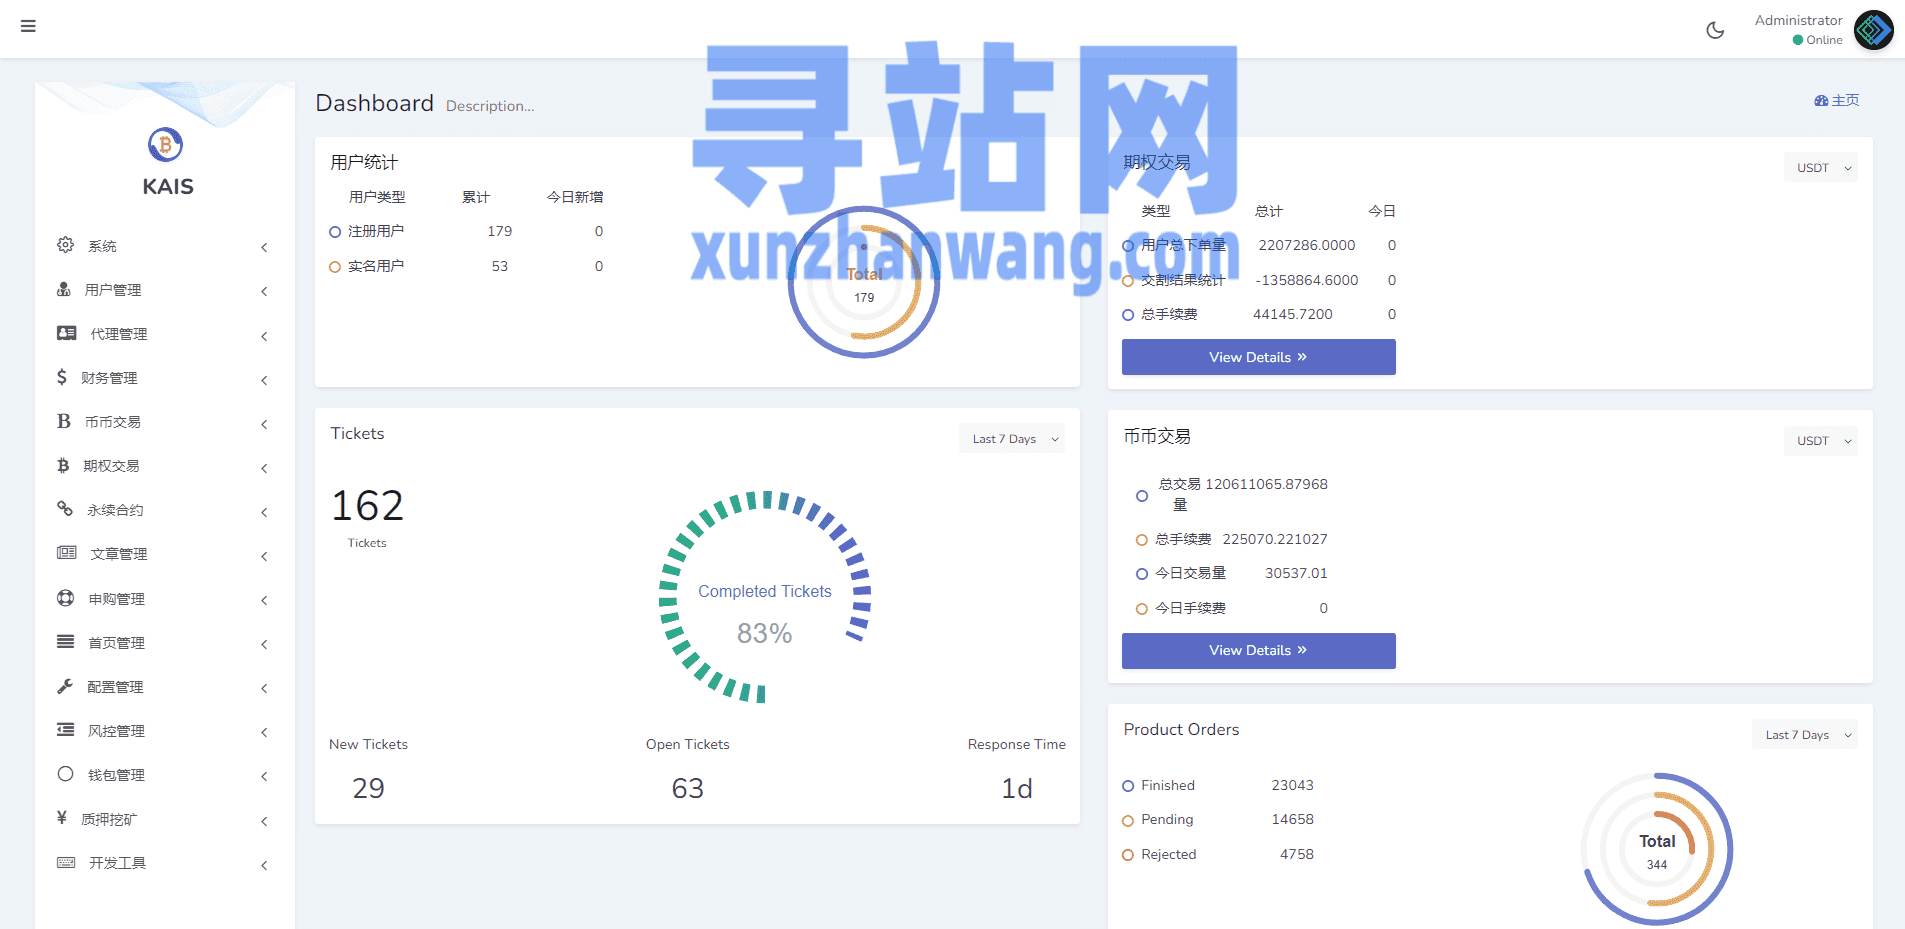1905x929 pixels.
Task: Switch to dark mode moon icon
Action: 1715,30
